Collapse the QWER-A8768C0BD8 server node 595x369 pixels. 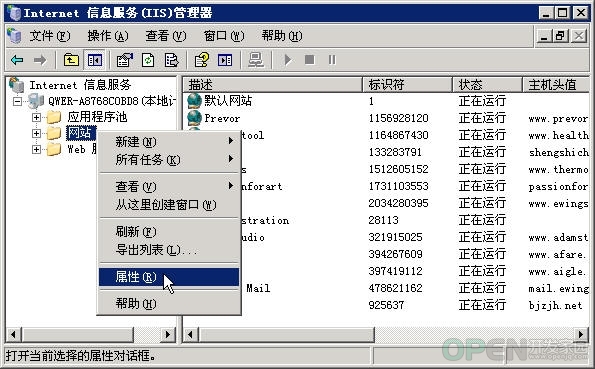coord(17,101)
